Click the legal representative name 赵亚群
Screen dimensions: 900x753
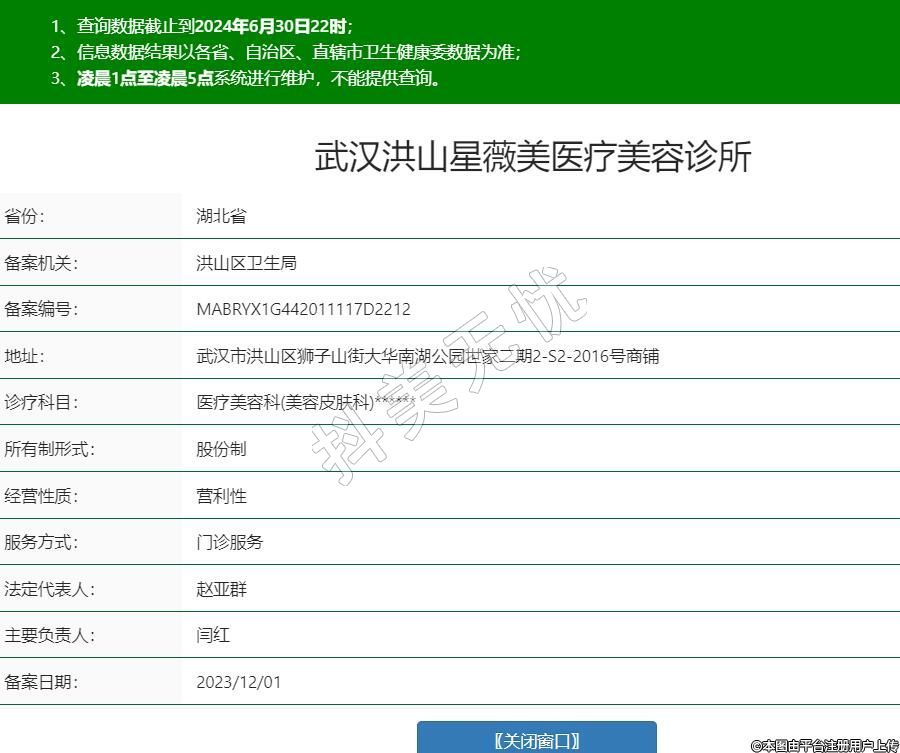(x=221, y=589)
